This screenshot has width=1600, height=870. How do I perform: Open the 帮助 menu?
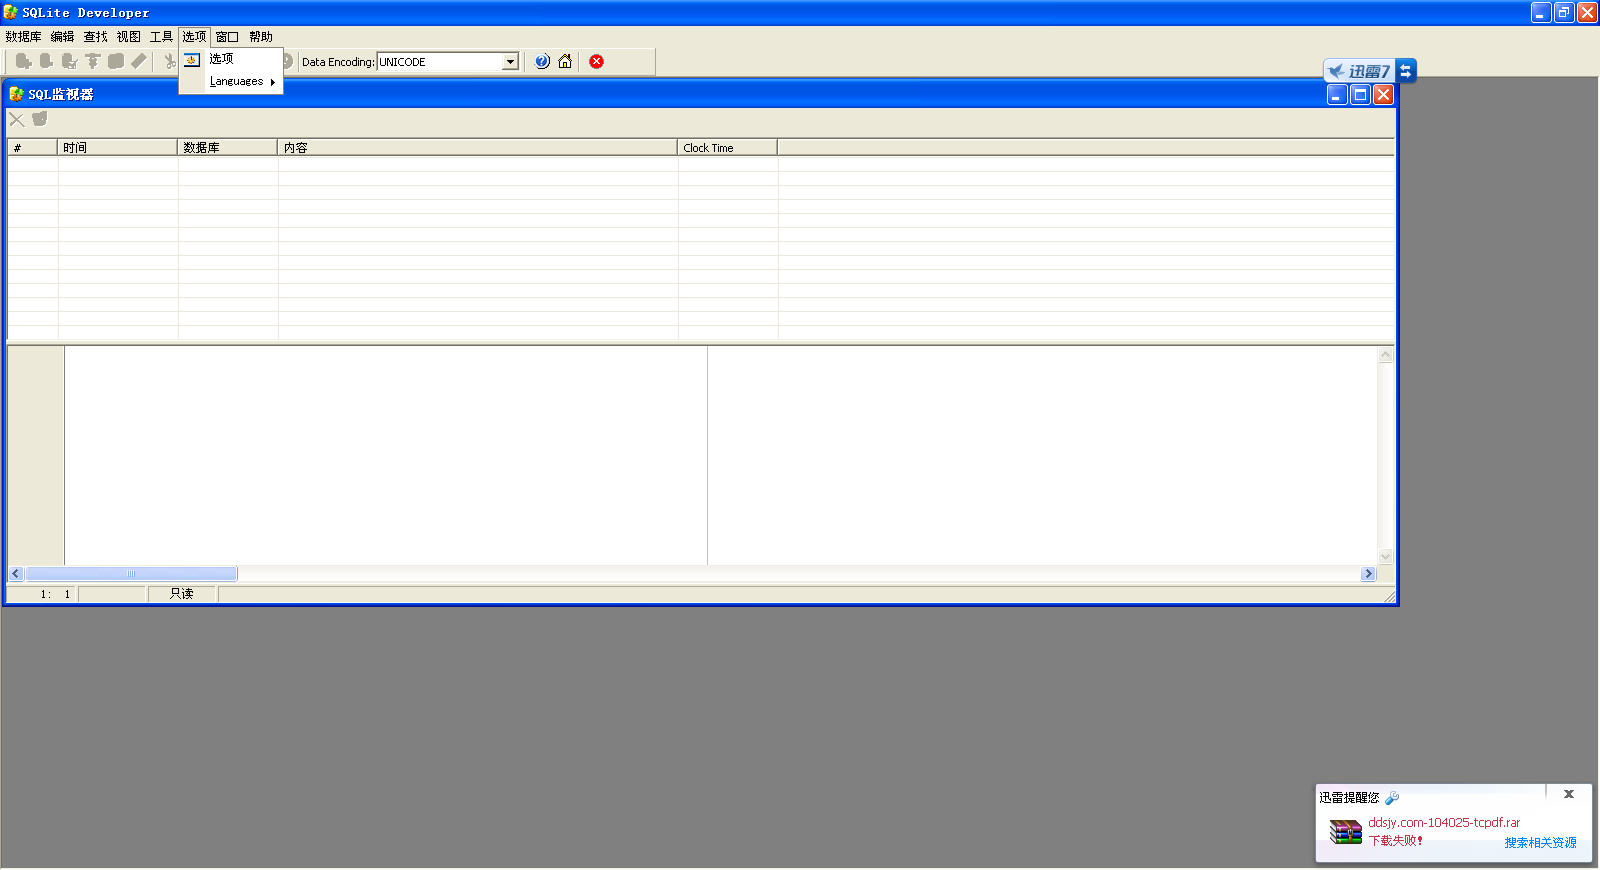tap(261, 37)
